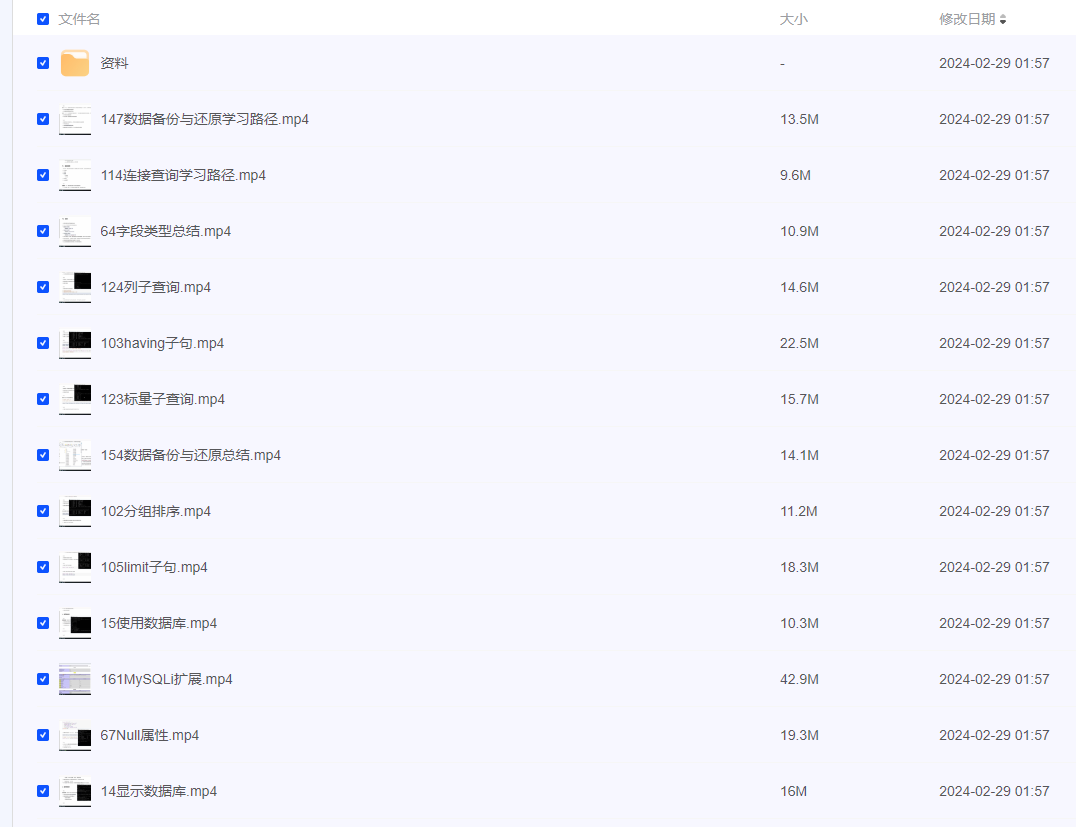Open the 114连接查询学习路径.mp4 file name
The width and height of the screenshot is (1076, 827).
point(183,175)
